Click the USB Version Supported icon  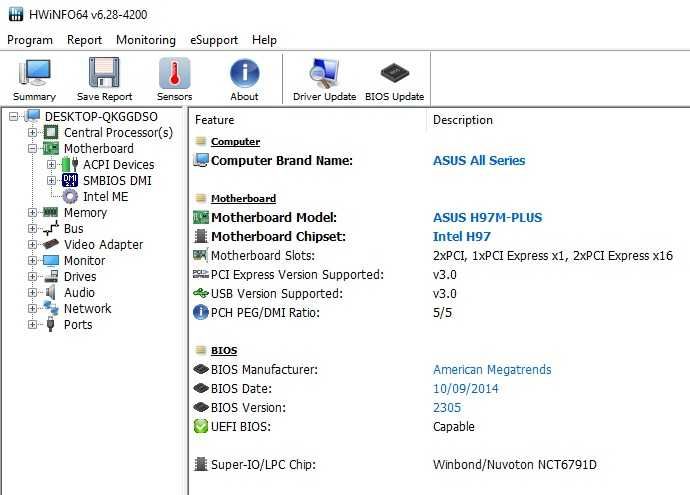coord(201,293)
